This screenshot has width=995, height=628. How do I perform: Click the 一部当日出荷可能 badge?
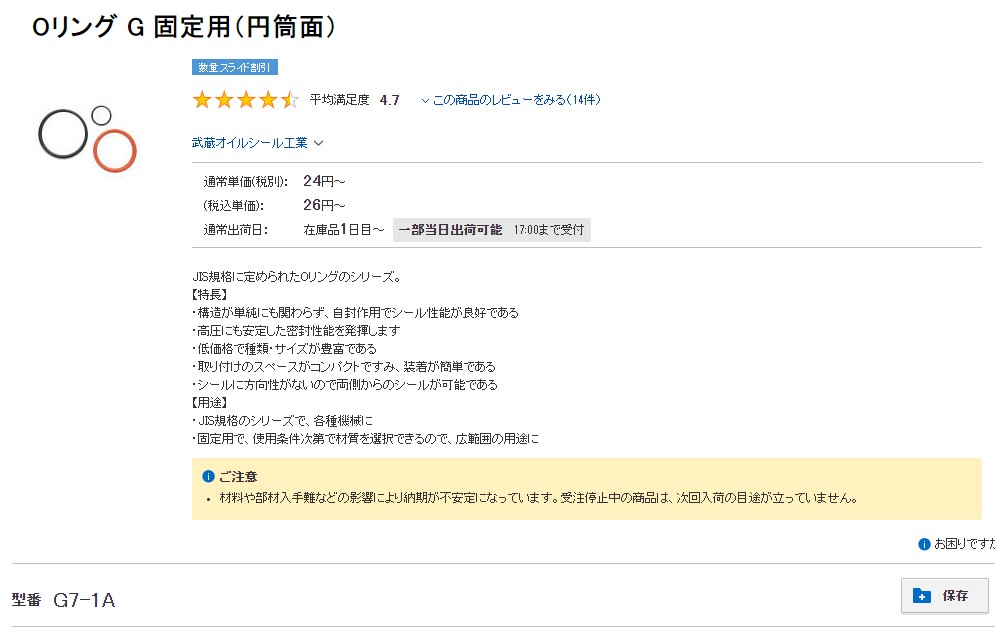(450, 230)
